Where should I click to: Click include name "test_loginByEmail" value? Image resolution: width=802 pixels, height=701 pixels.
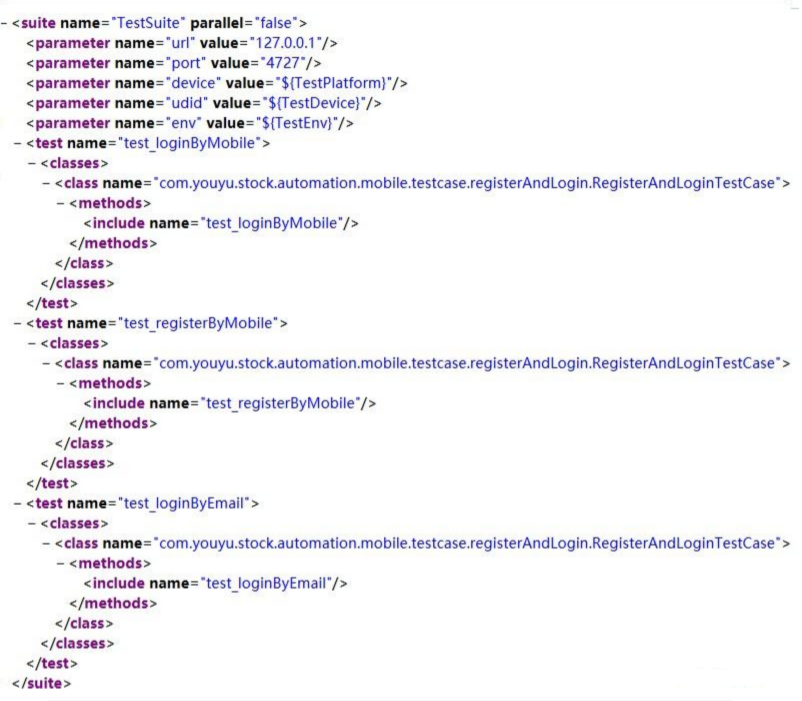pyautogui.click(x=266, y=583)
